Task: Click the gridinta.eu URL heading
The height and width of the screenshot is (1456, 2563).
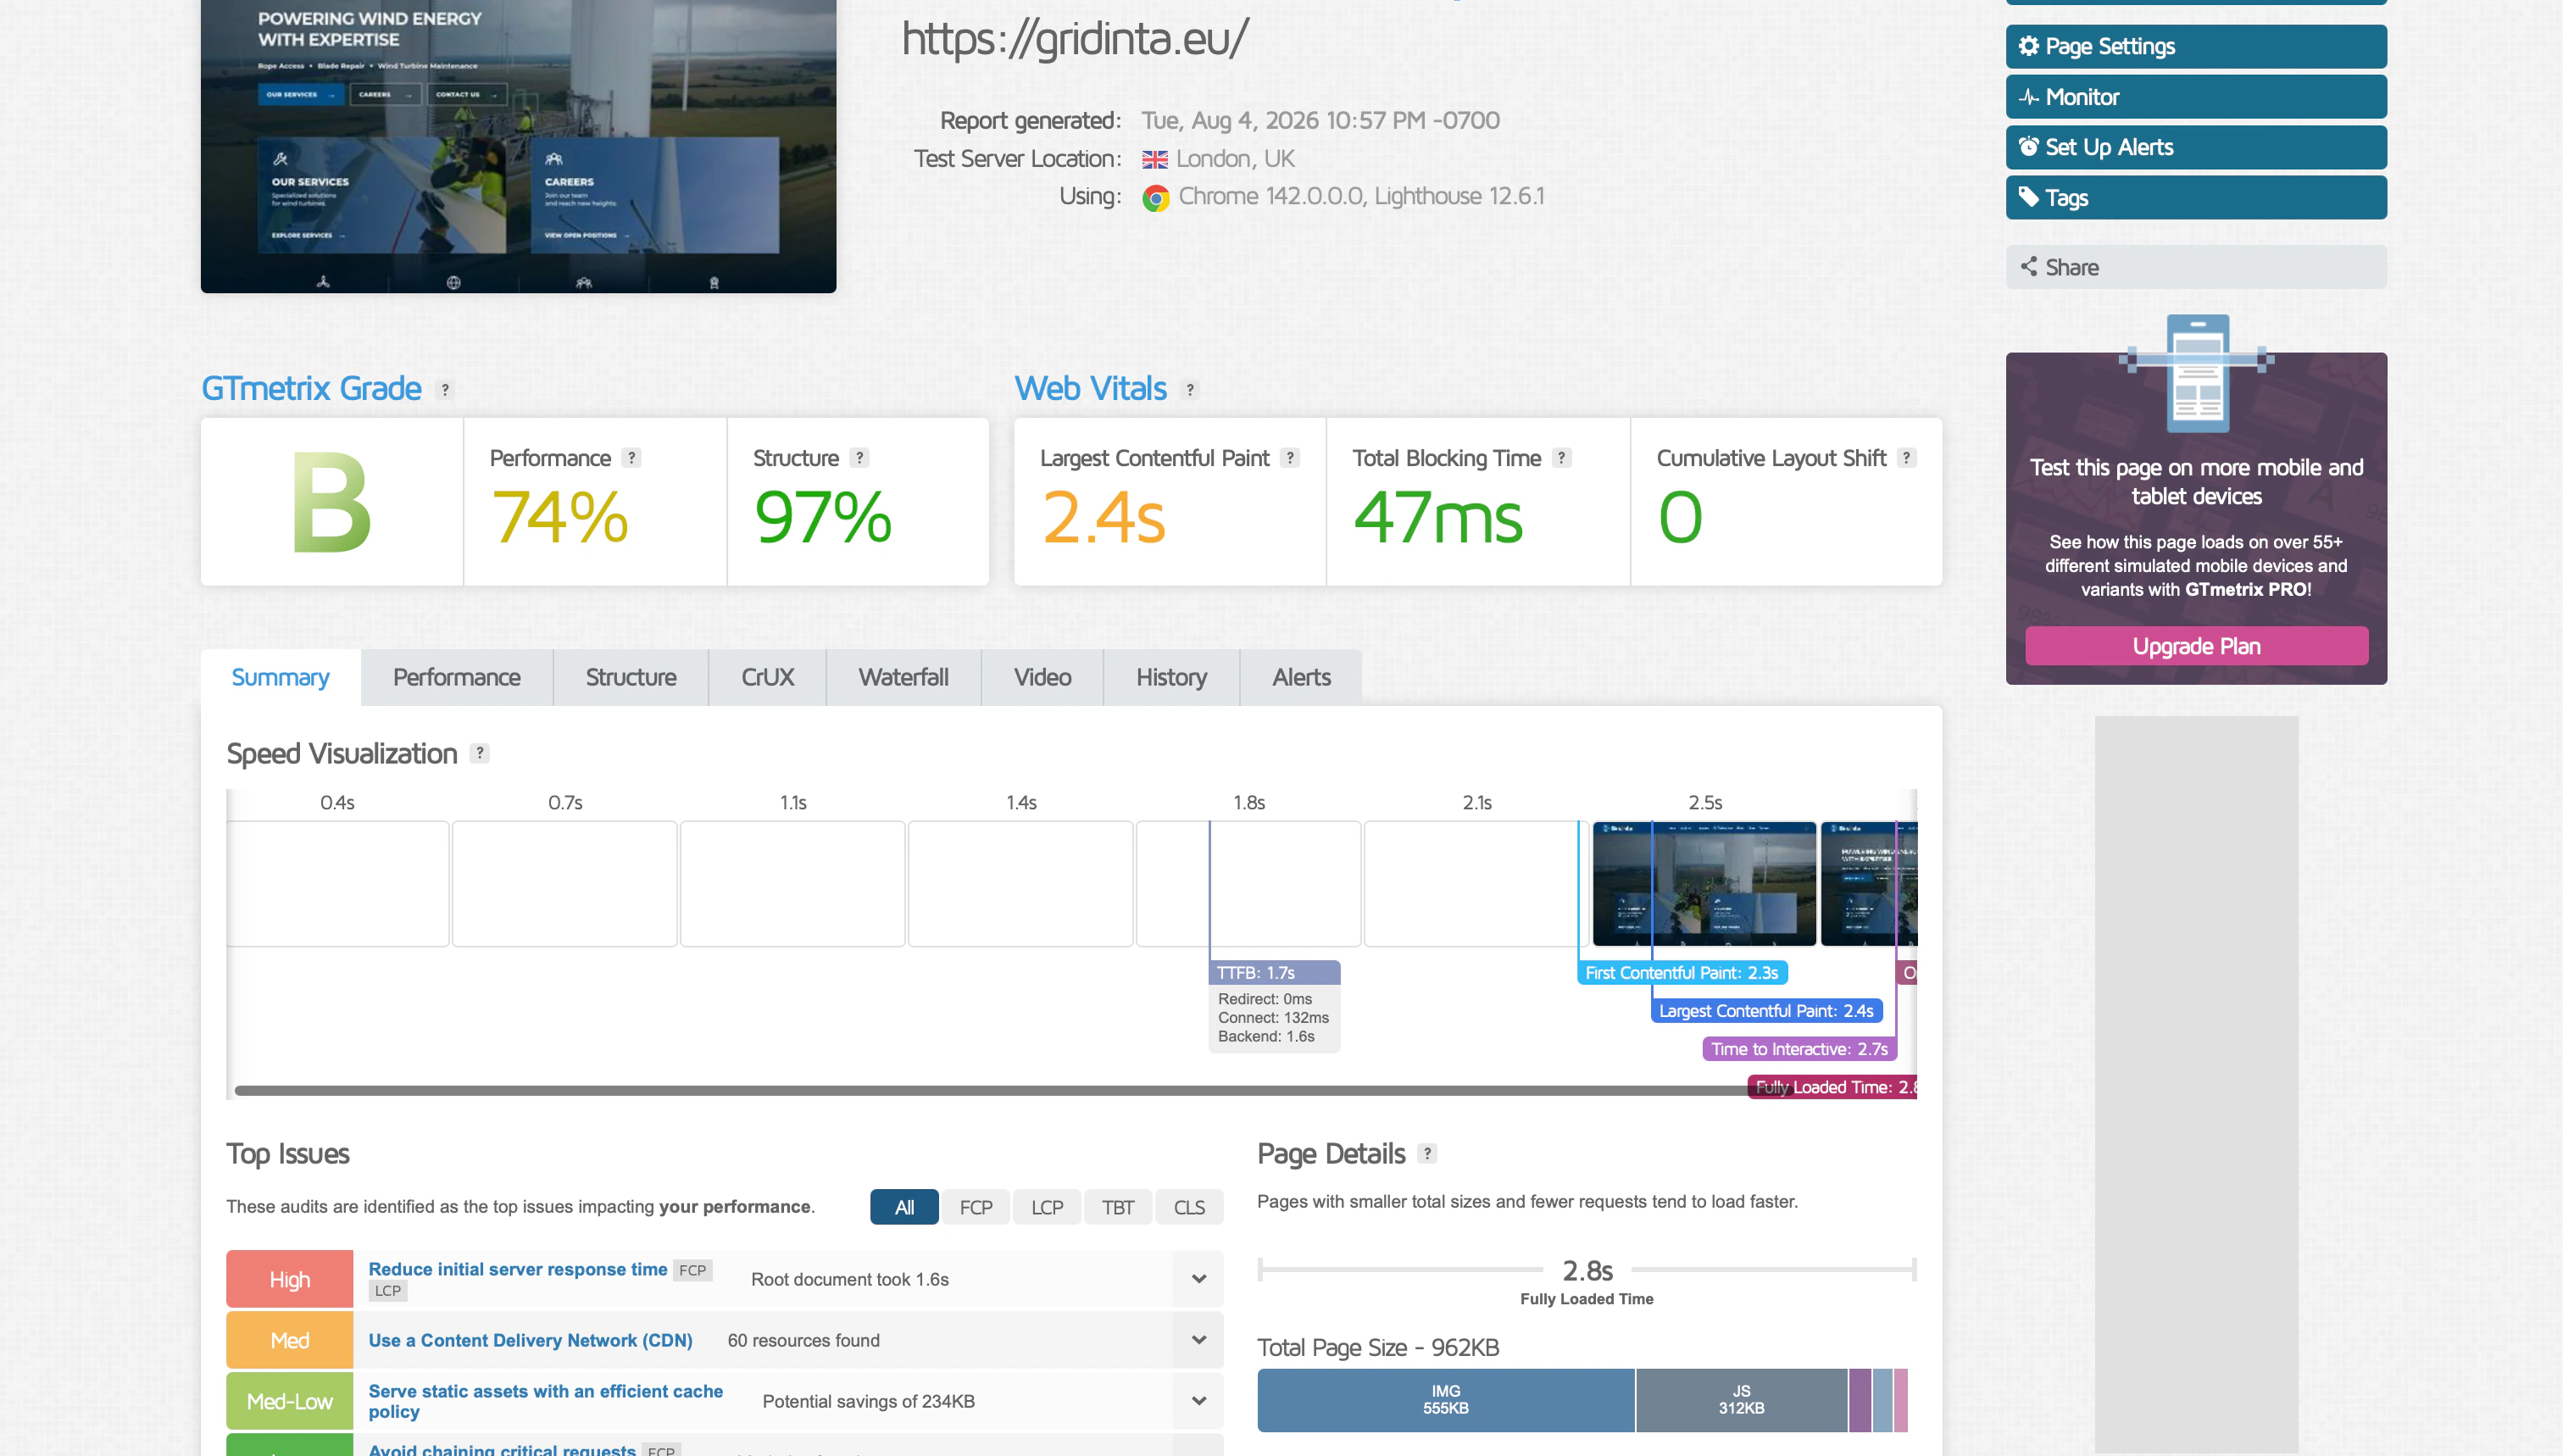Action: (x=1075, y=38)
